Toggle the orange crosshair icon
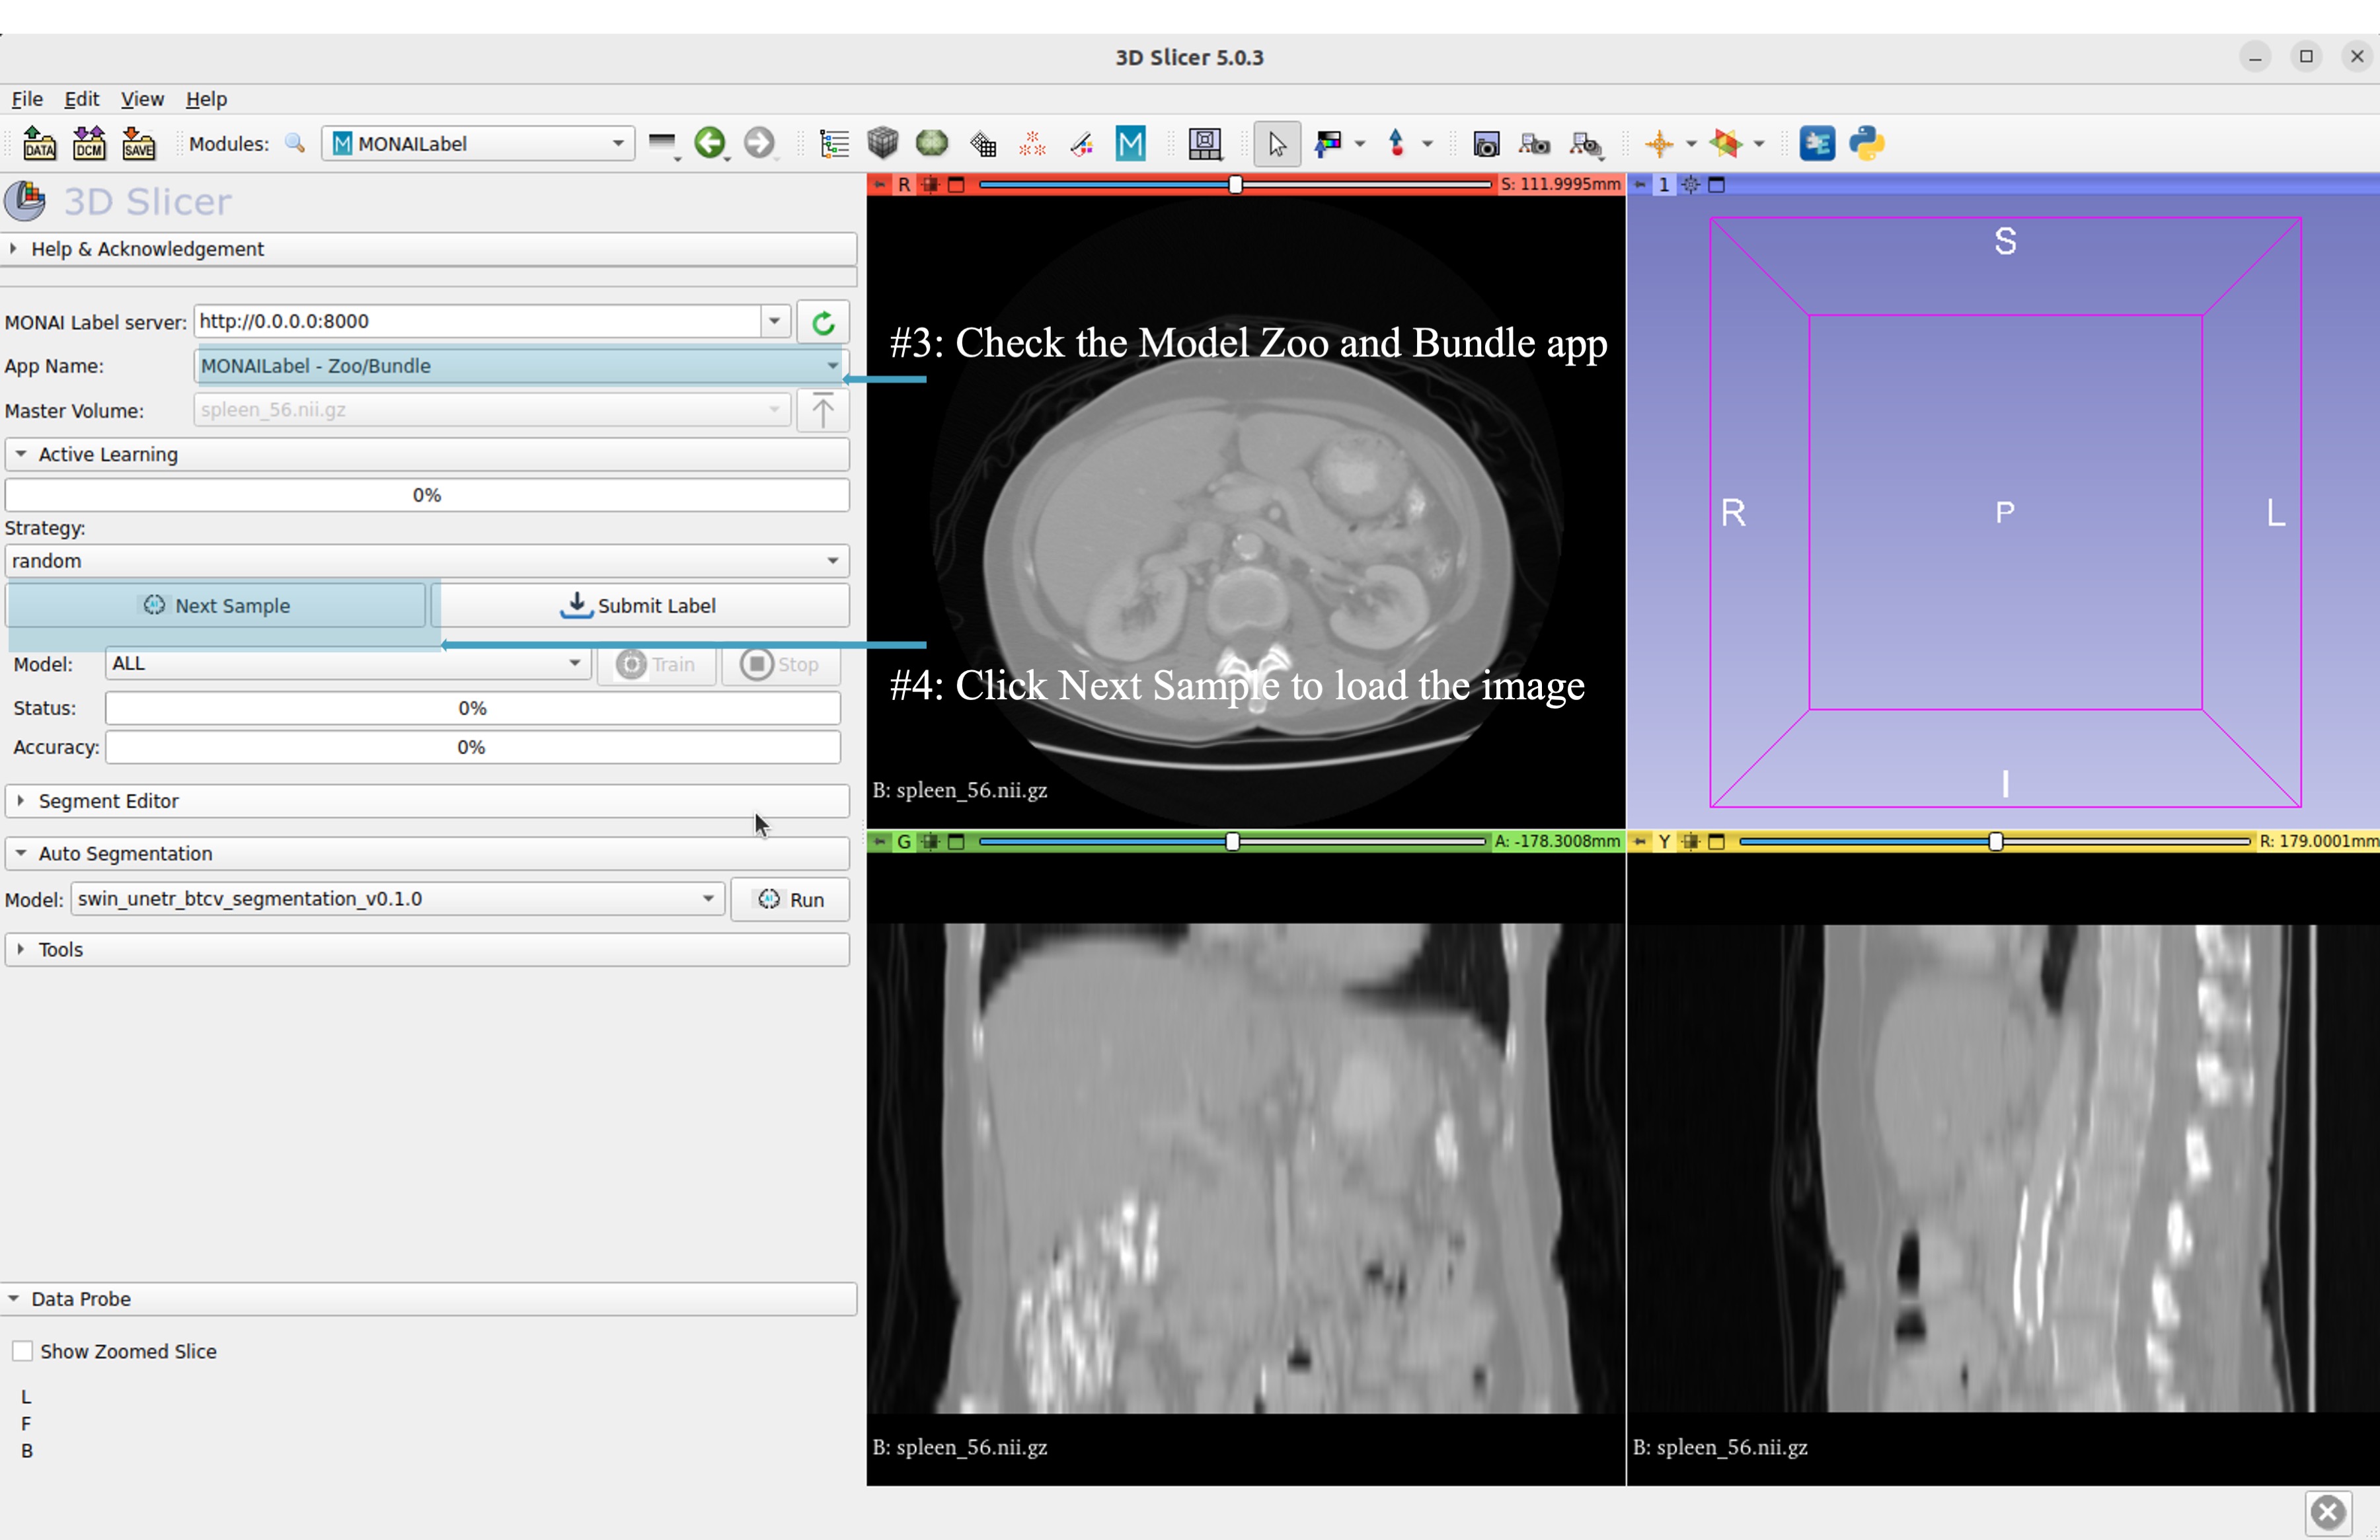Image resolution: width=2380 pixels, height=1540 pixels. tap(1659, 143)
